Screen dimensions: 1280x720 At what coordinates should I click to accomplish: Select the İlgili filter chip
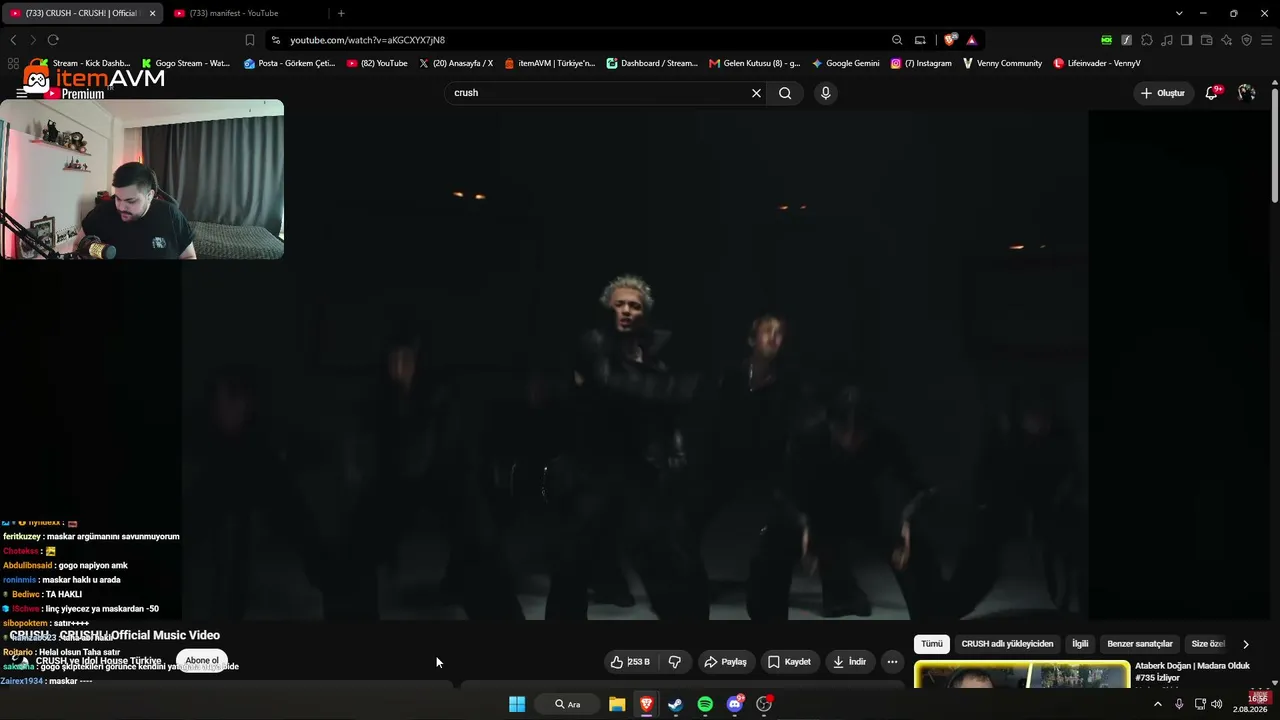click(x=1080, y=644)
